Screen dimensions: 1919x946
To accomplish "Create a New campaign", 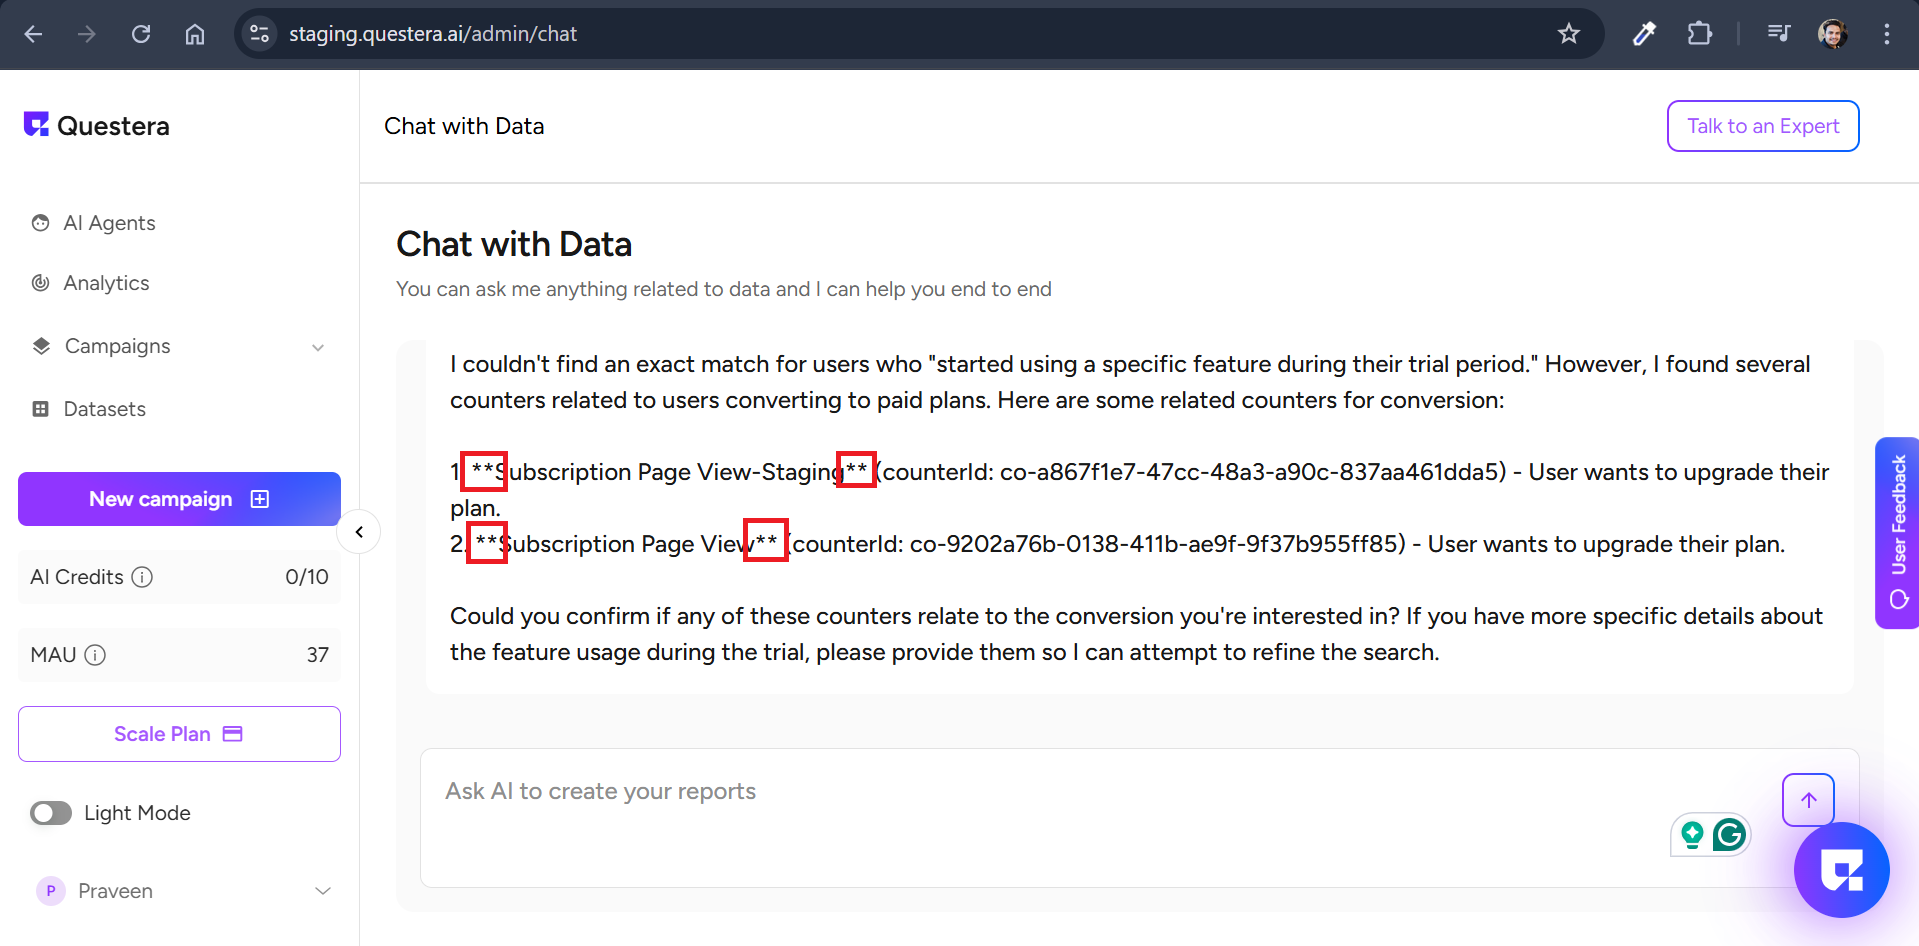I will (x=179, y=499).
